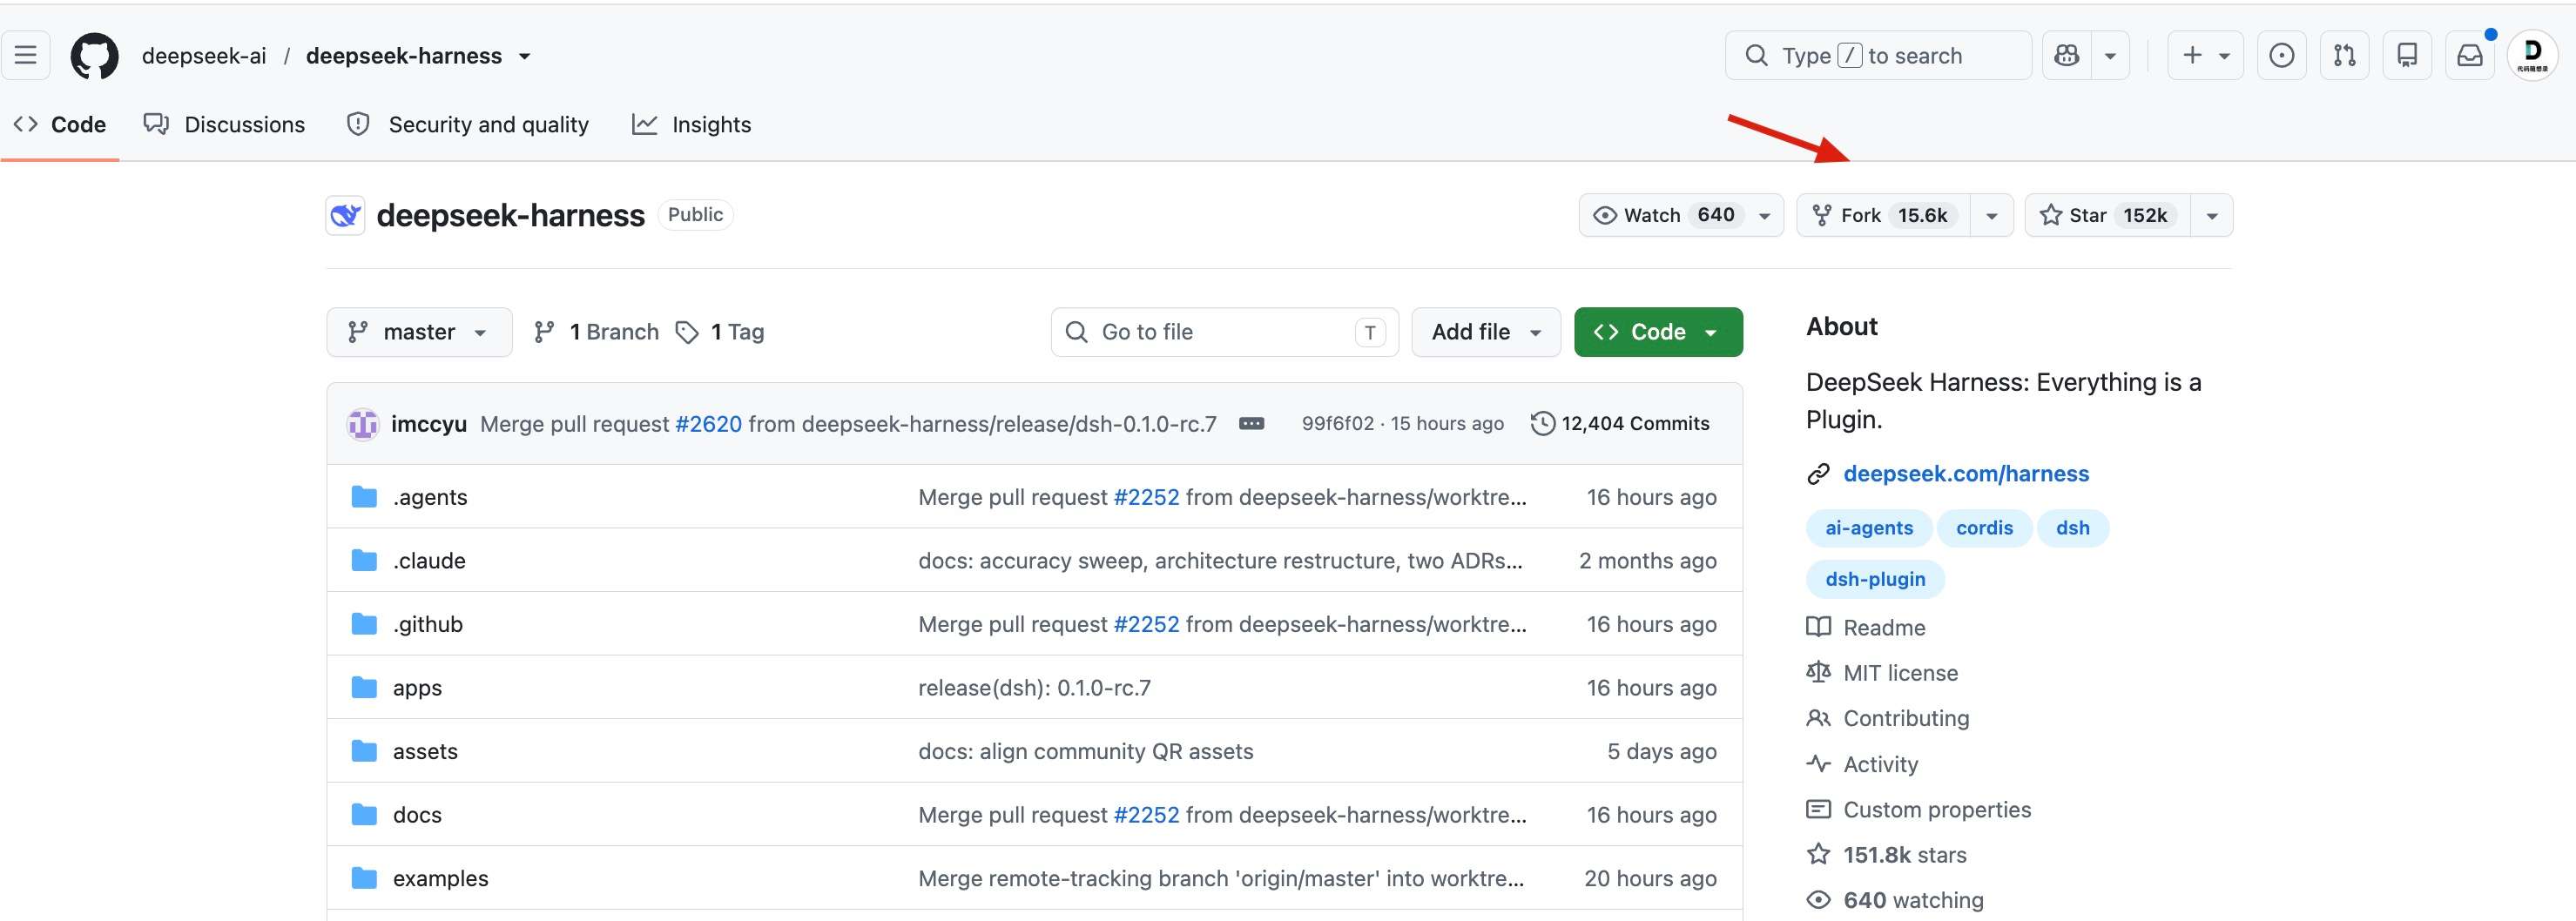Open the green Code dropdown button
This screenshot has height=921, width=2576.
1658,332
